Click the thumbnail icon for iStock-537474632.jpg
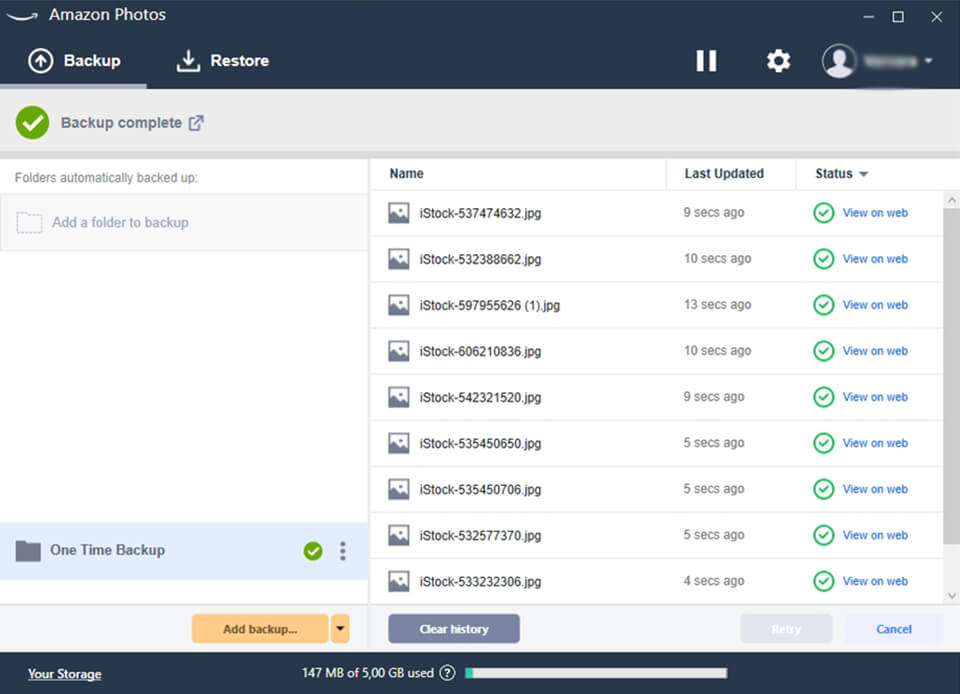 [397, 213]
